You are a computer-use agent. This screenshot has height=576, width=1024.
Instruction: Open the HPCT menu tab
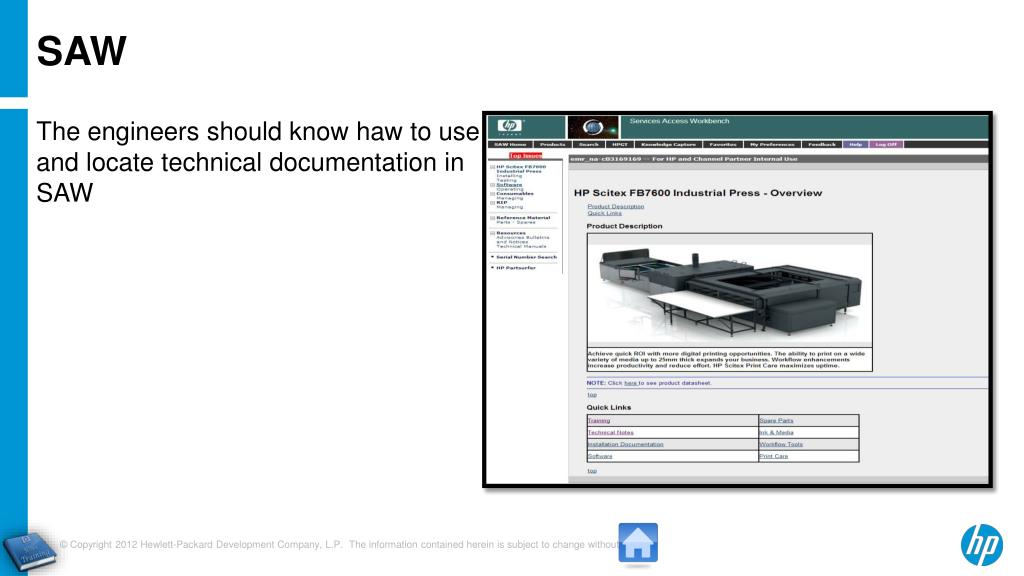[x=620, y=144]
